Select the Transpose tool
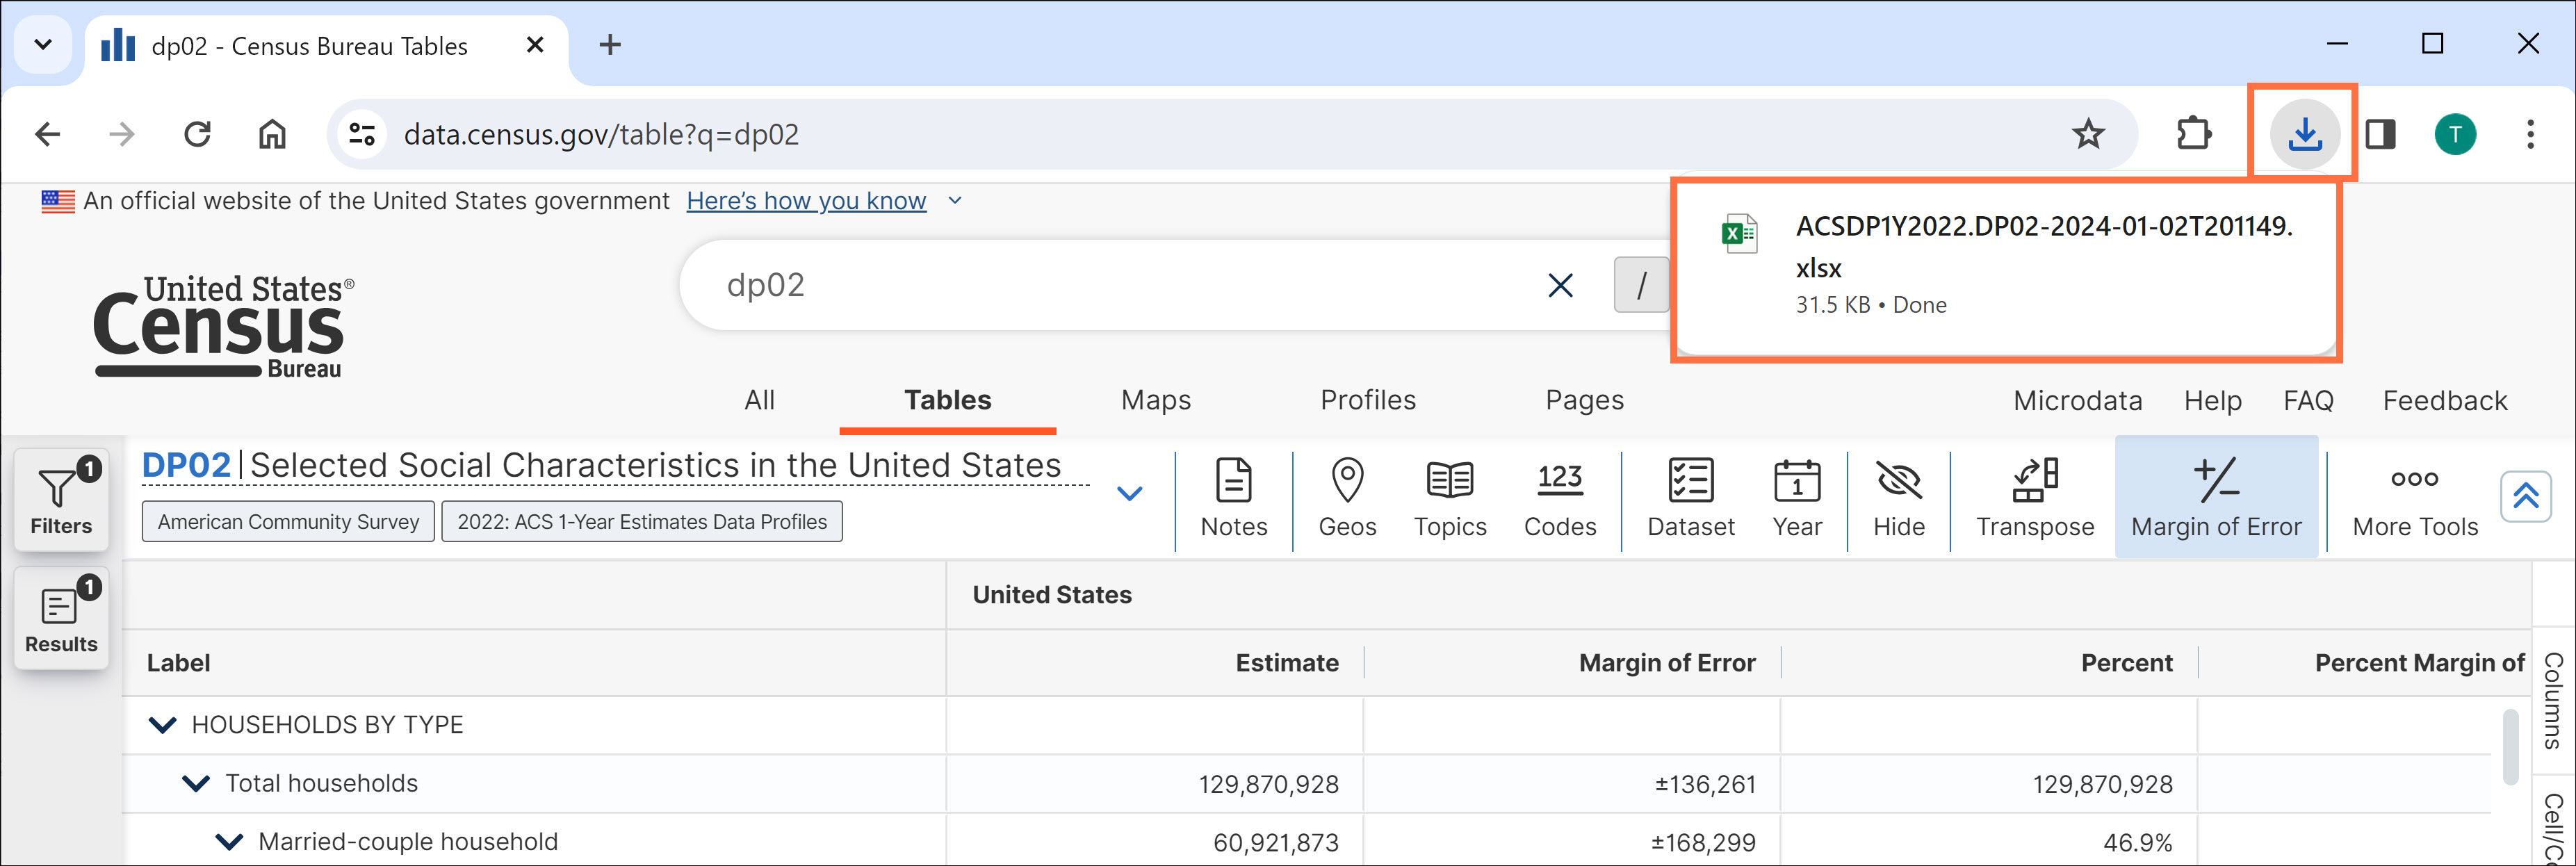 [x=2035, y=497]
